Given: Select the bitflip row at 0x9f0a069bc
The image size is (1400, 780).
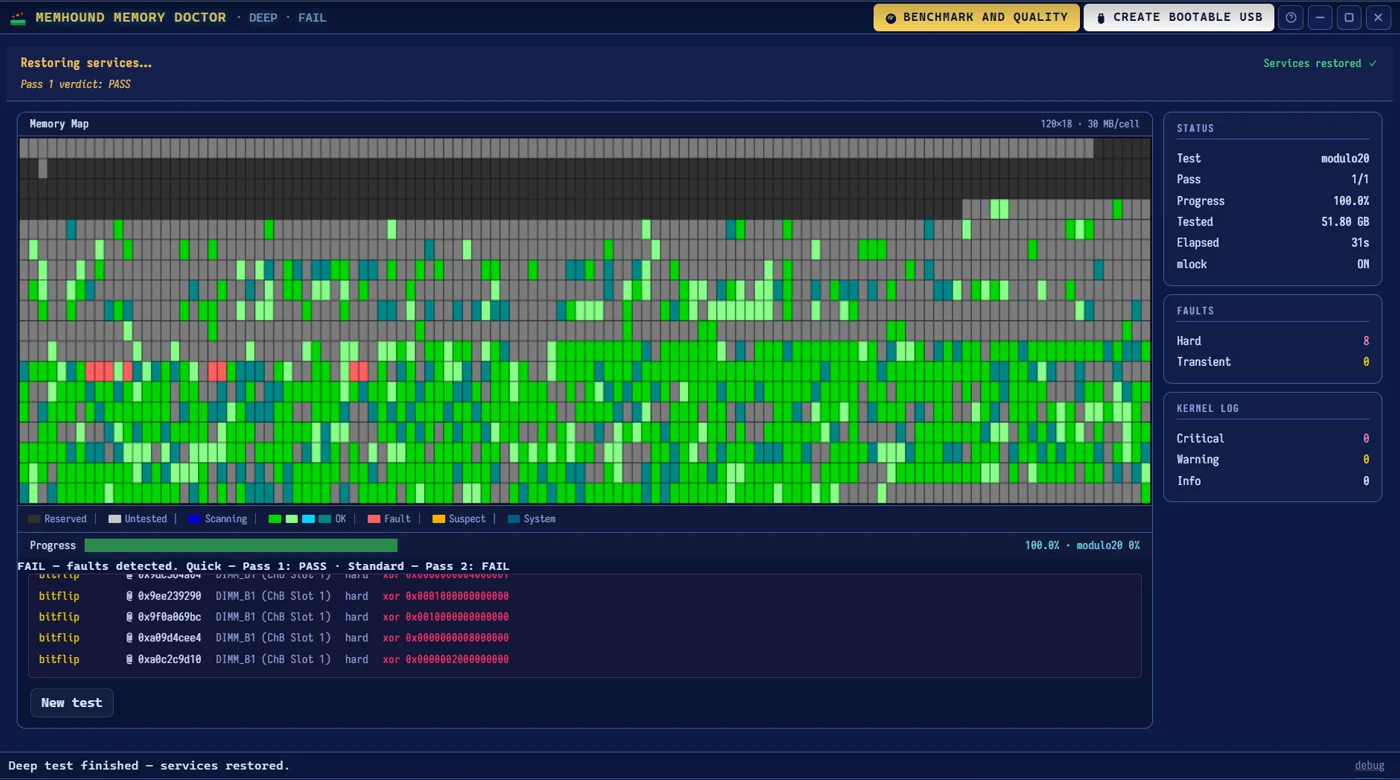Looking at the screenshot, I should coord(585,617).
